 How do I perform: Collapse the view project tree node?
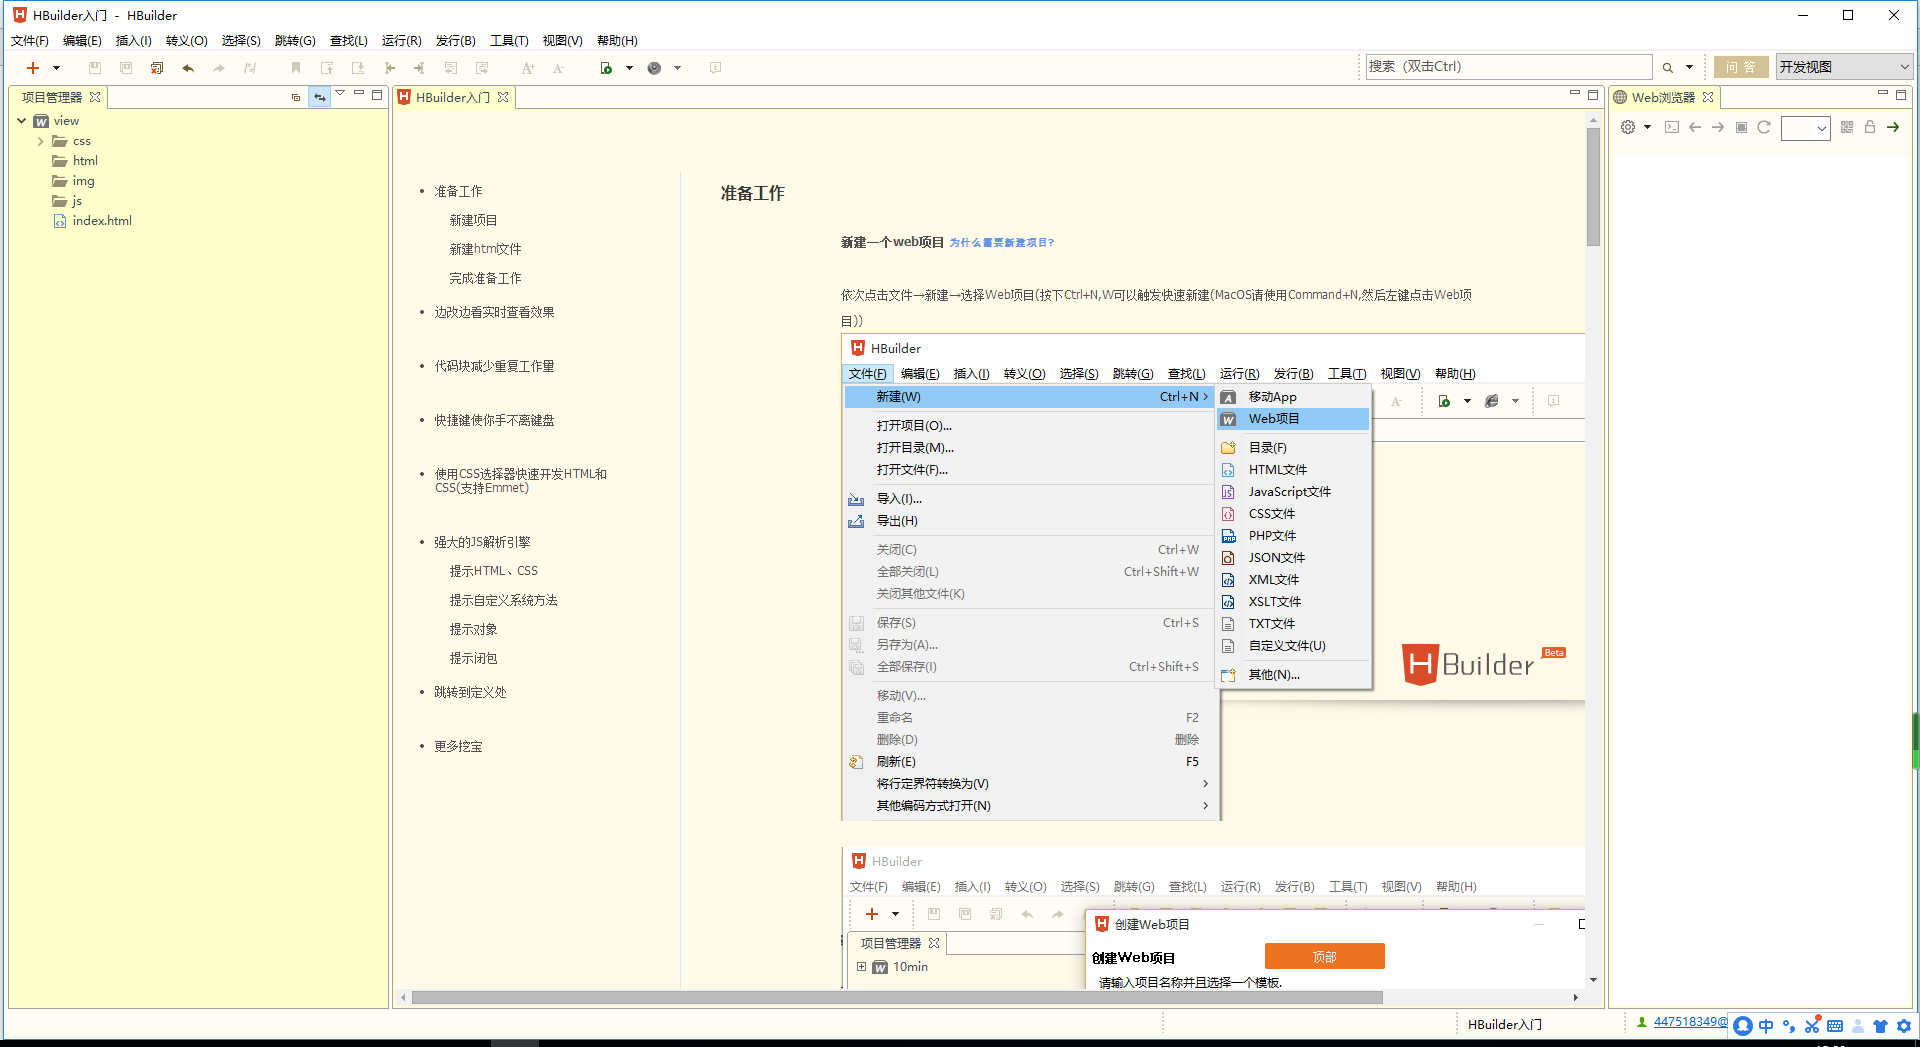click(x=21, y=121)
